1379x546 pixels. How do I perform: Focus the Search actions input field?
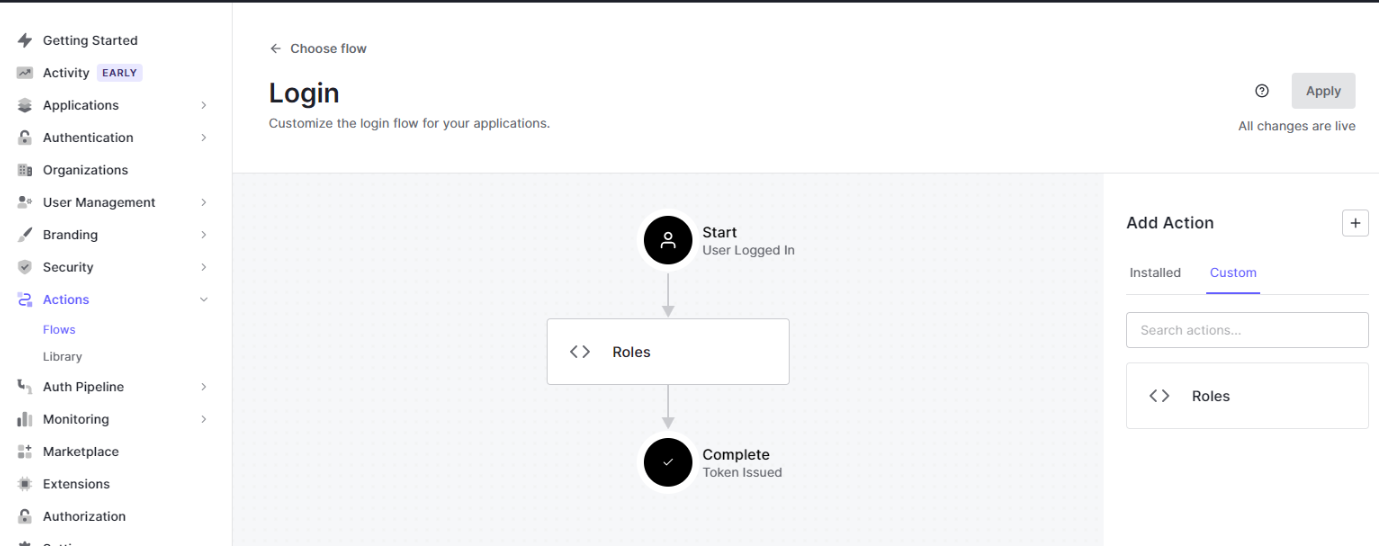point(1247,330)
